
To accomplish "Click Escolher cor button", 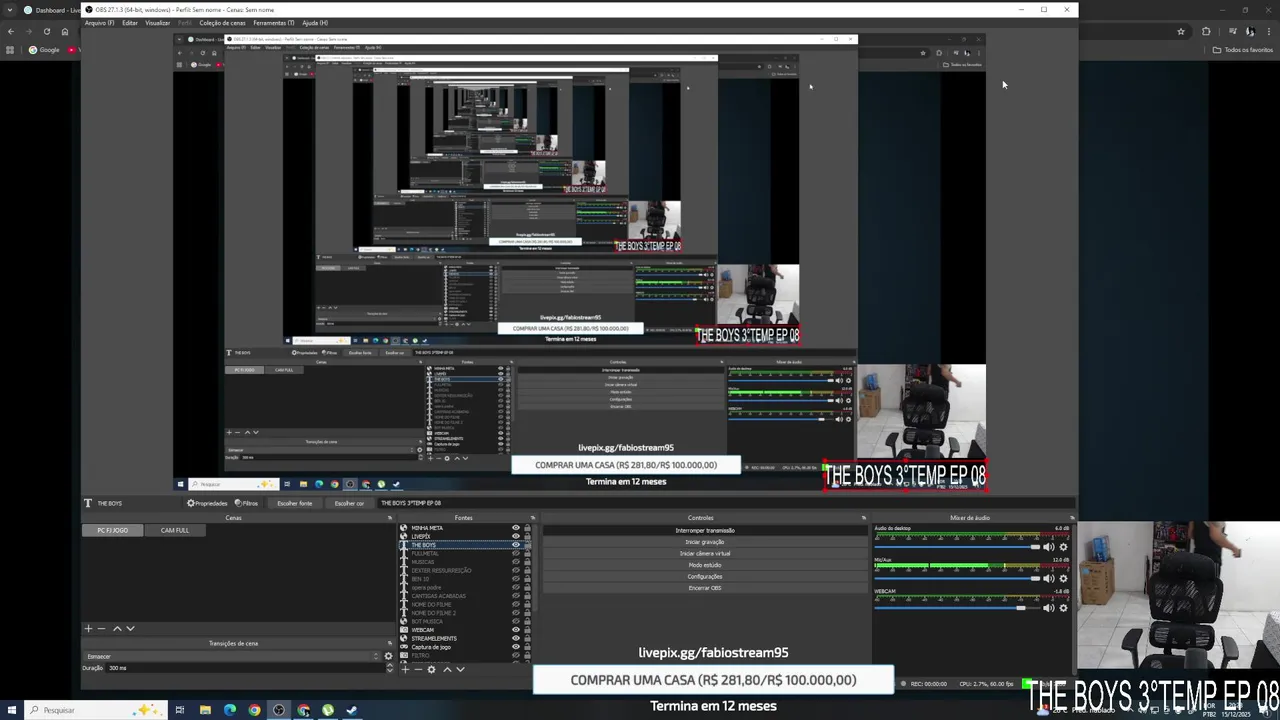I will [349, 503].
